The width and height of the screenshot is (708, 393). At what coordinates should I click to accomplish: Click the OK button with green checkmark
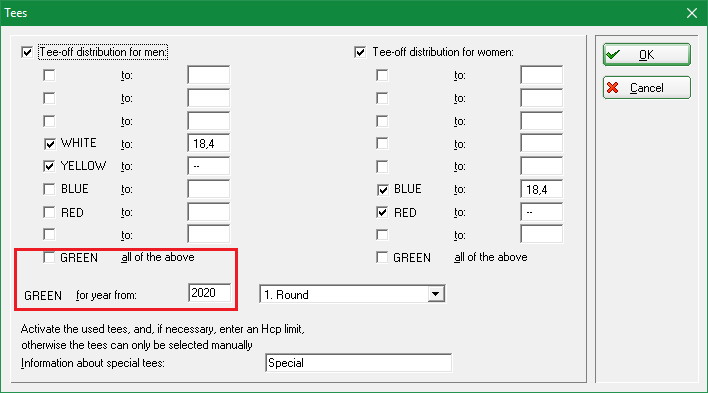(647, 55)
